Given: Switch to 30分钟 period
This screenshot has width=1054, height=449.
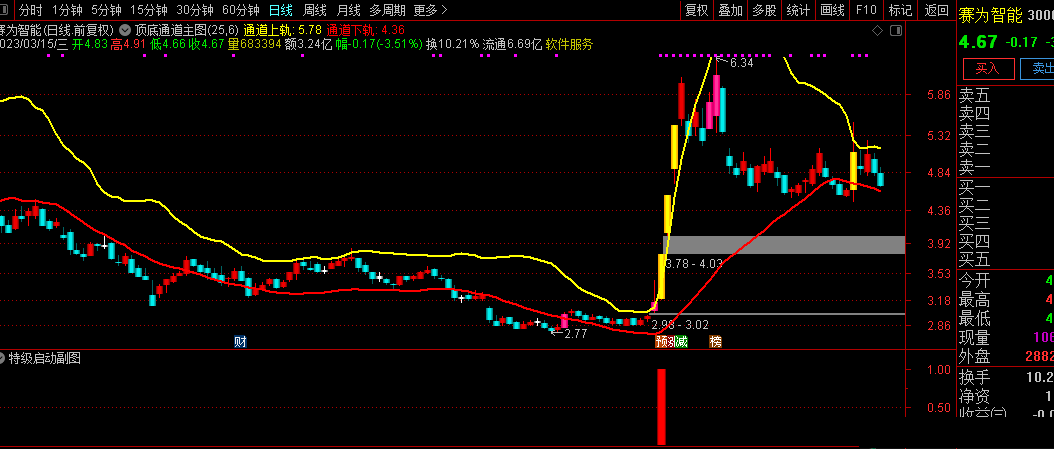Looking at the screenshot, I should (x=195, y=10).
